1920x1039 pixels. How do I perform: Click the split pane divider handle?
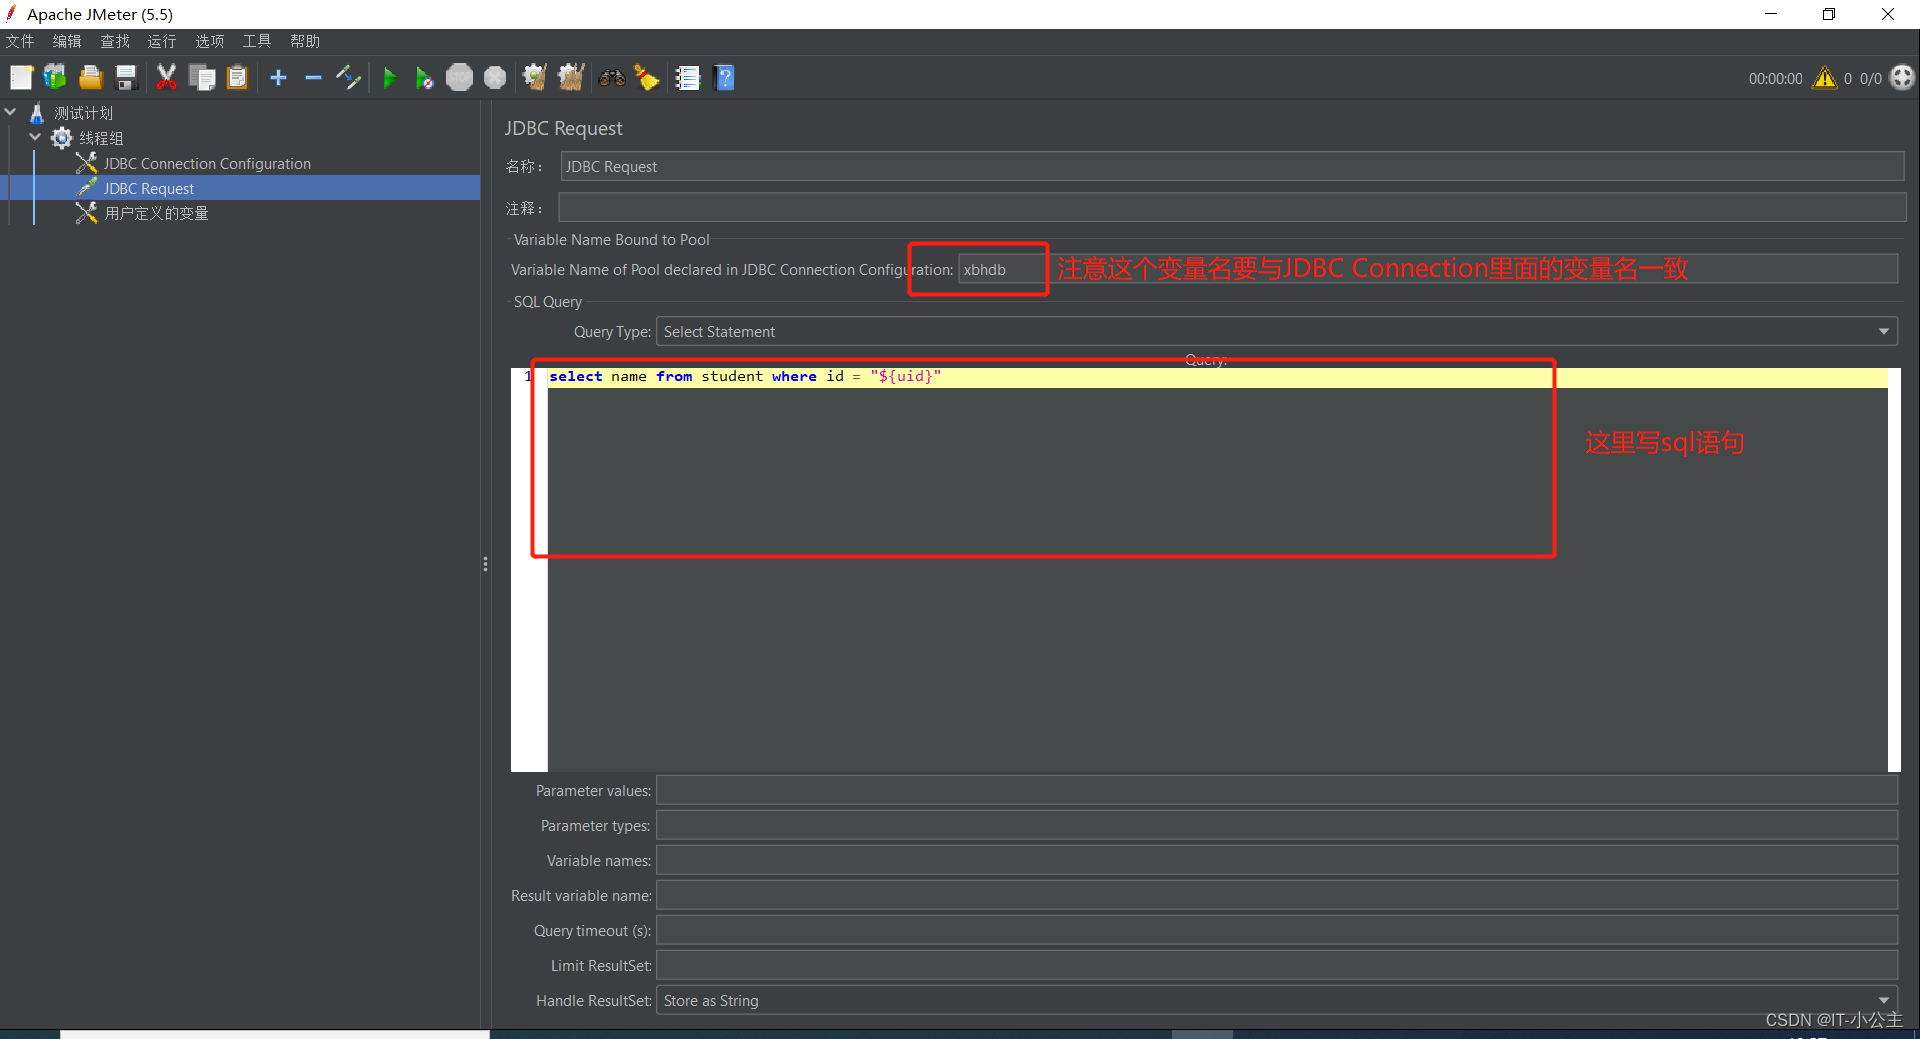[x=485, y=564]
